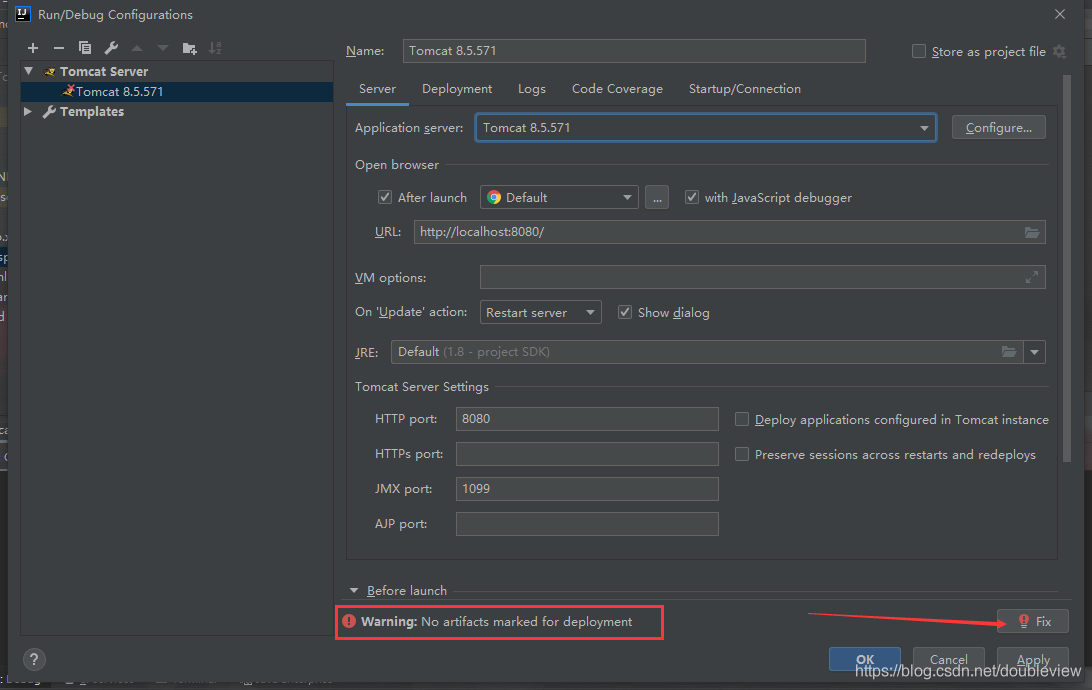Click the browse folder icon in the JRE field

click(1009, 352)
